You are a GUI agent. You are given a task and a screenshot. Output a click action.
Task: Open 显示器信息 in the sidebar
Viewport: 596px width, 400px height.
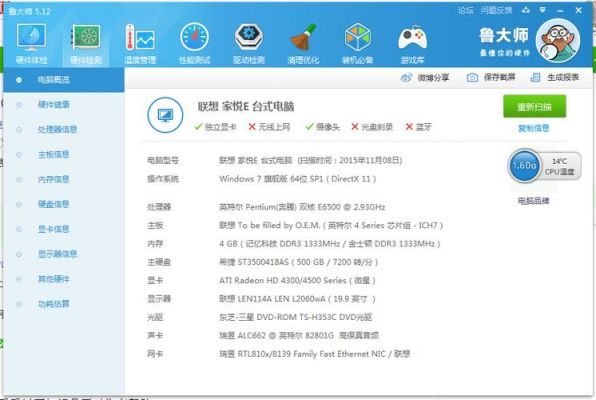(57, 254)
